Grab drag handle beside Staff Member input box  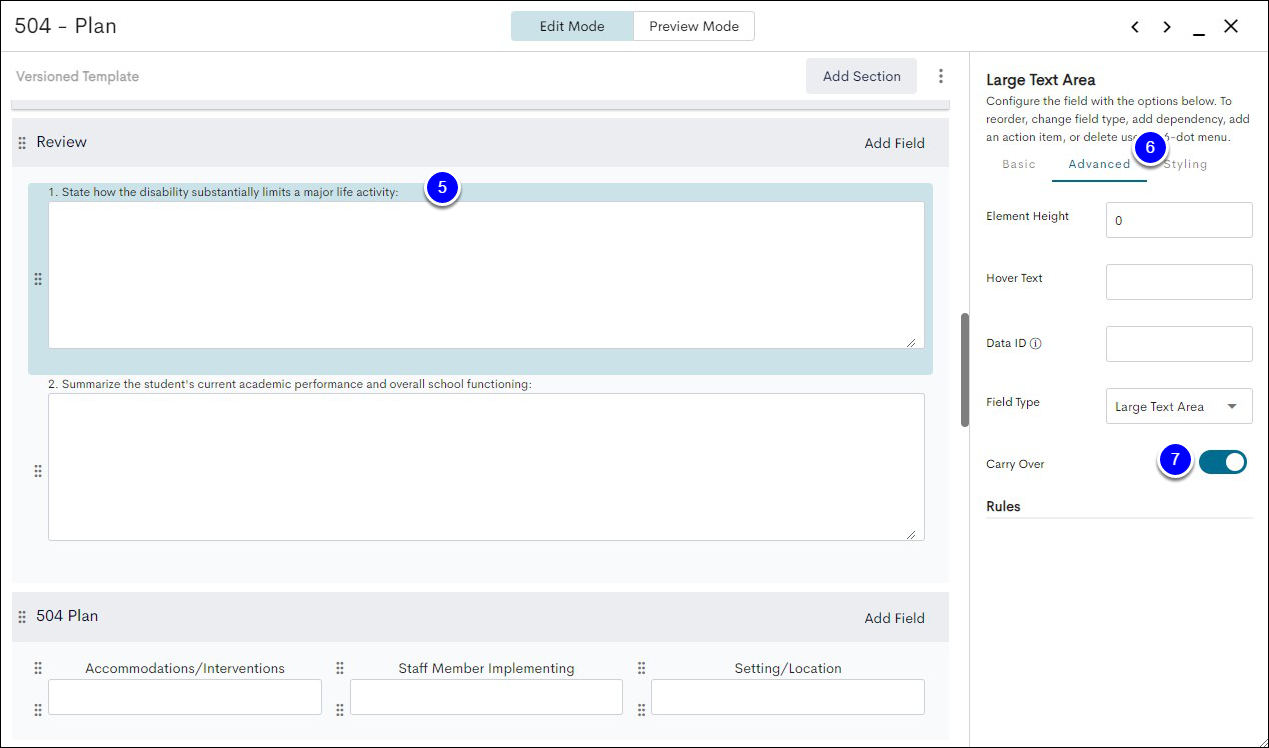[x=340, y=710]
